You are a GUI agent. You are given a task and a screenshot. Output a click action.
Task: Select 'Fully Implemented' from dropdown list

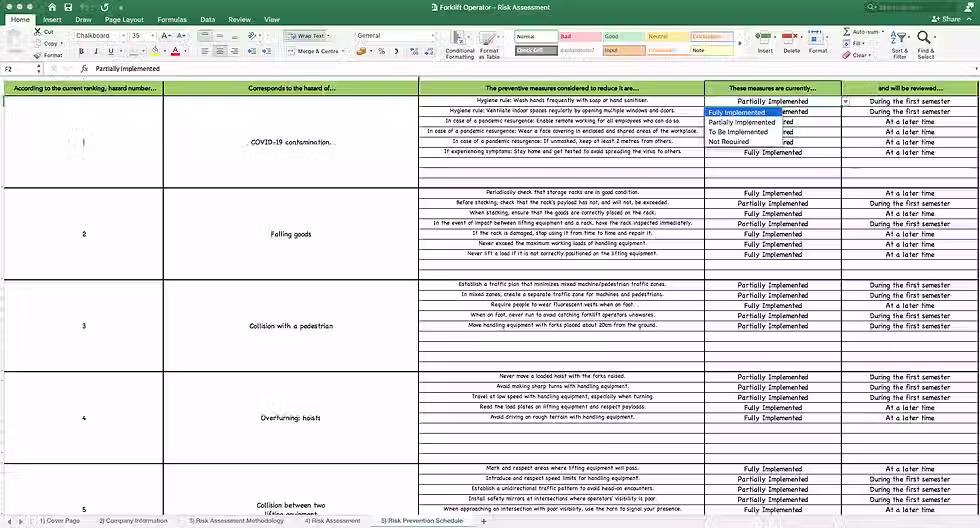tap(743, 112)
